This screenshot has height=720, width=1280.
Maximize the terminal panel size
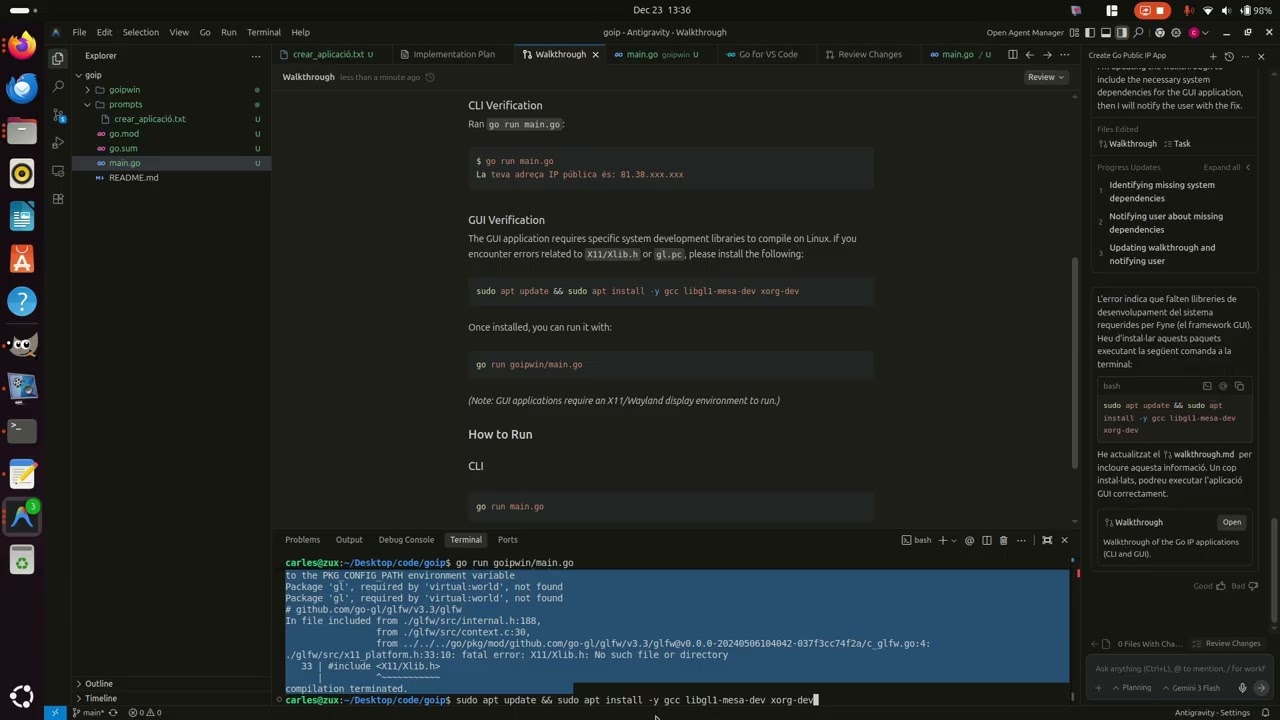(1047, 540)
